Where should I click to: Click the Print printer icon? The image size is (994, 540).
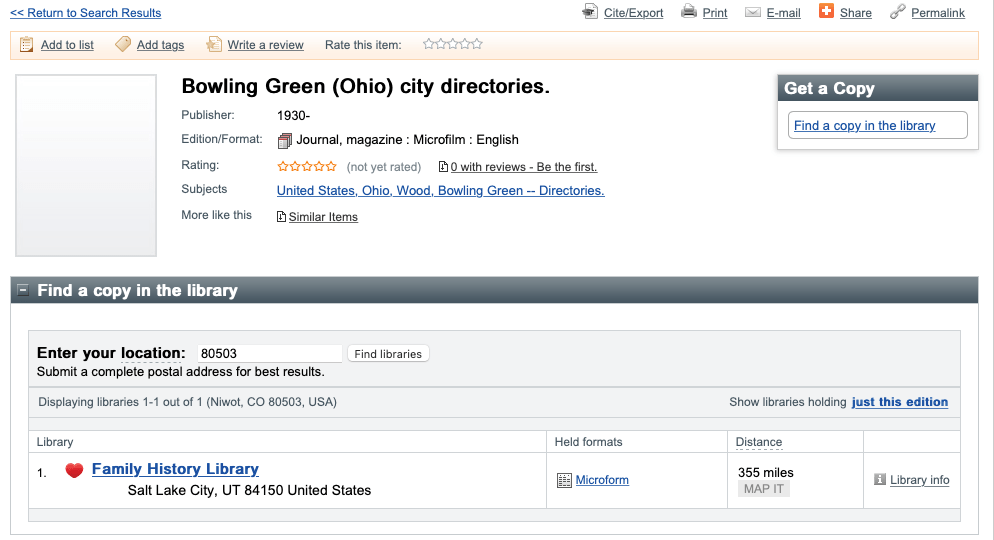[x=688, y=12]
